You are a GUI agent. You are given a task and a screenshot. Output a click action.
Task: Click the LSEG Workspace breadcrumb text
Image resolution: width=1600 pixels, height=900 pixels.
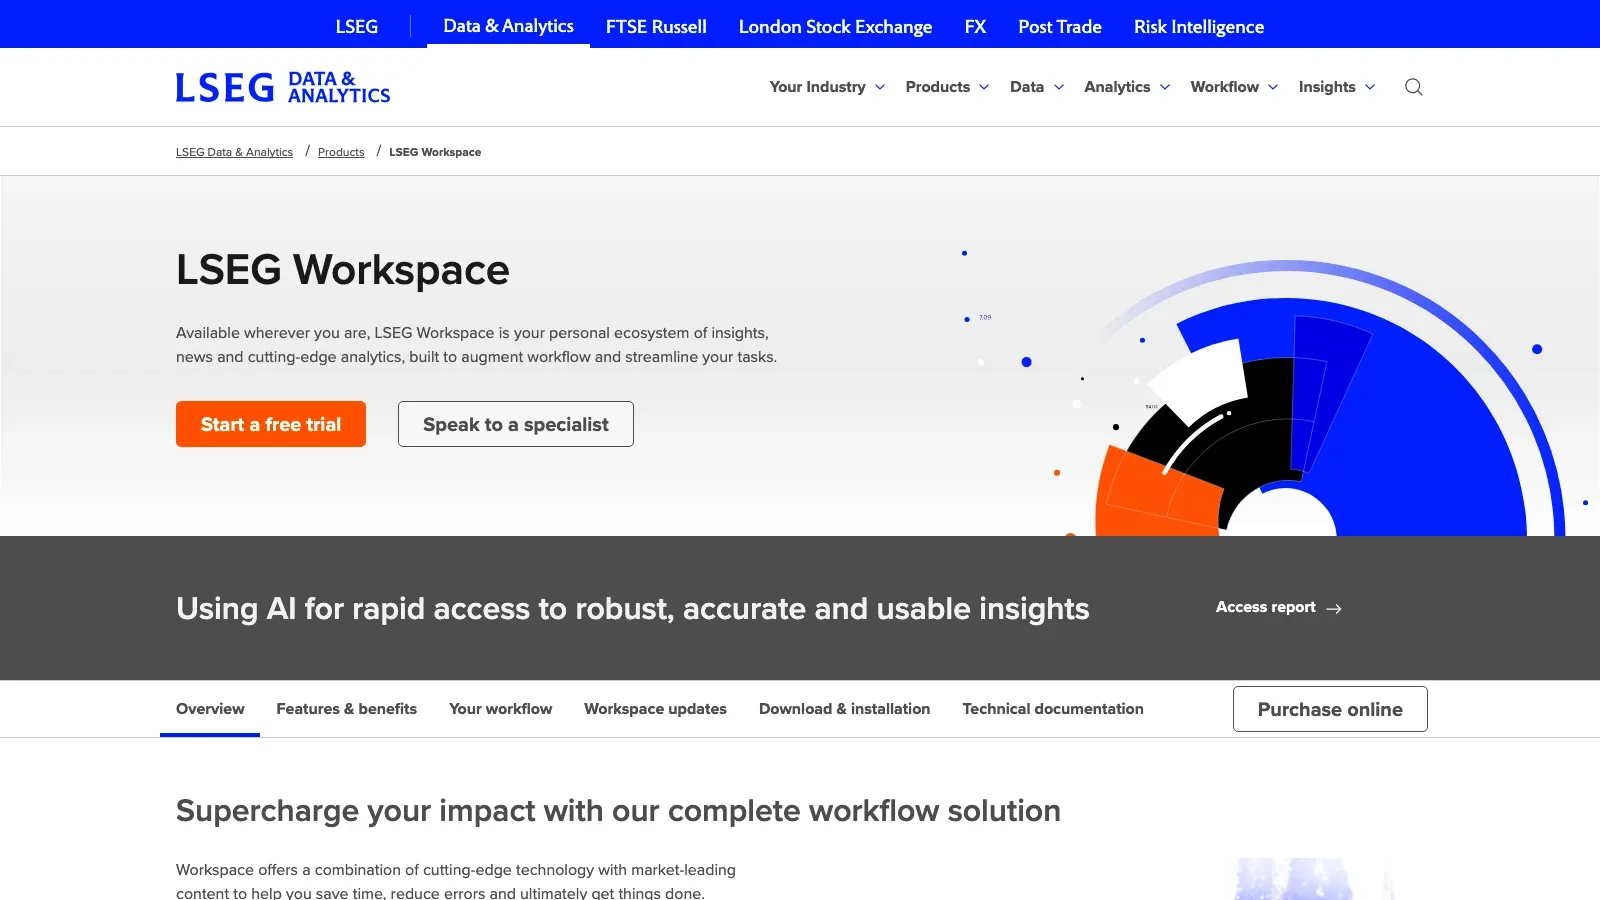click(435, 152)
